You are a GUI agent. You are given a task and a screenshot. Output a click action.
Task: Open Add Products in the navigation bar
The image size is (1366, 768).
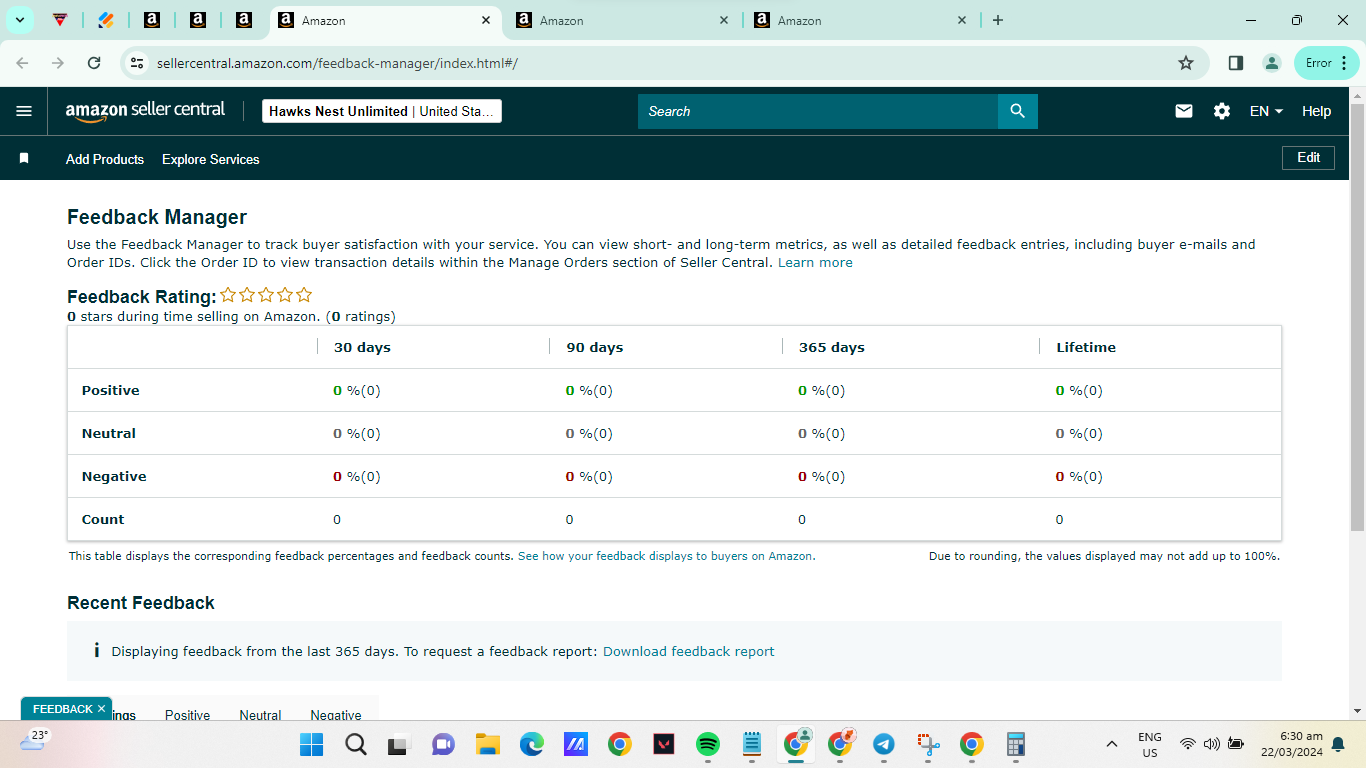coord(105,159)
